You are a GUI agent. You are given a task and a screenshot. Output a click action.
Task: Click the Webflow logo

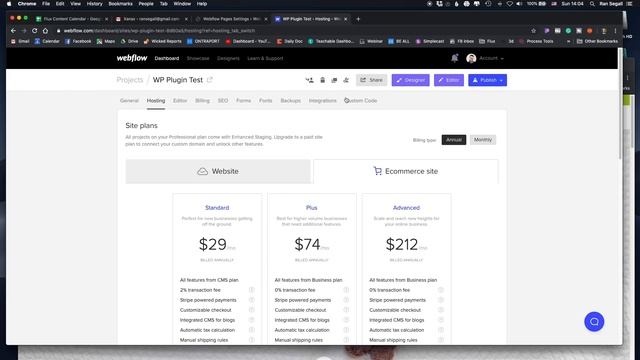(132, 58)
